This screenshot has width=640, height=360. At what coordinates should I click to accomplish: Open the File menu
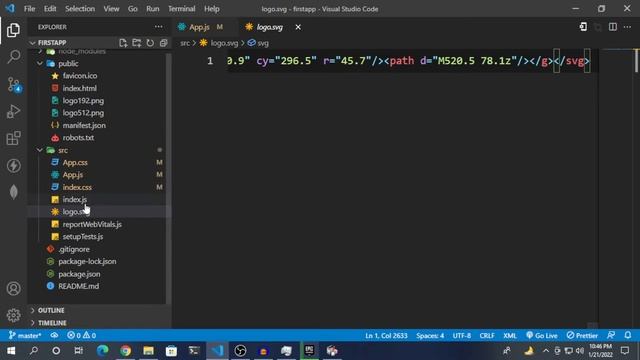[x=29, y=9]
